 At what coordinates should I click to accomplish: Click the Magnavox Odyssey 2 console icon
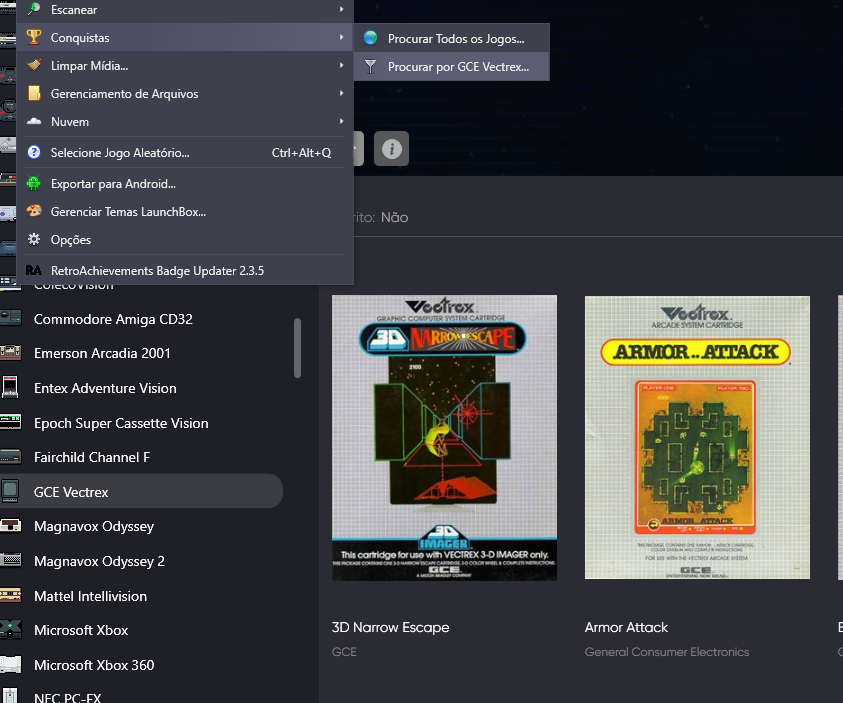click(x=11, y=561)
